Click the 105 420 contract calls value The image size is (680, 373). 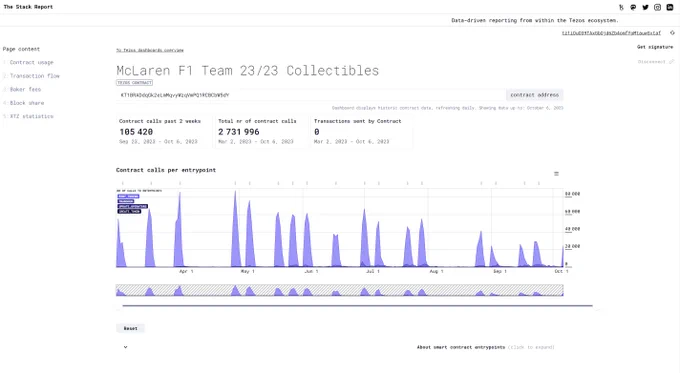pos(136,132)
